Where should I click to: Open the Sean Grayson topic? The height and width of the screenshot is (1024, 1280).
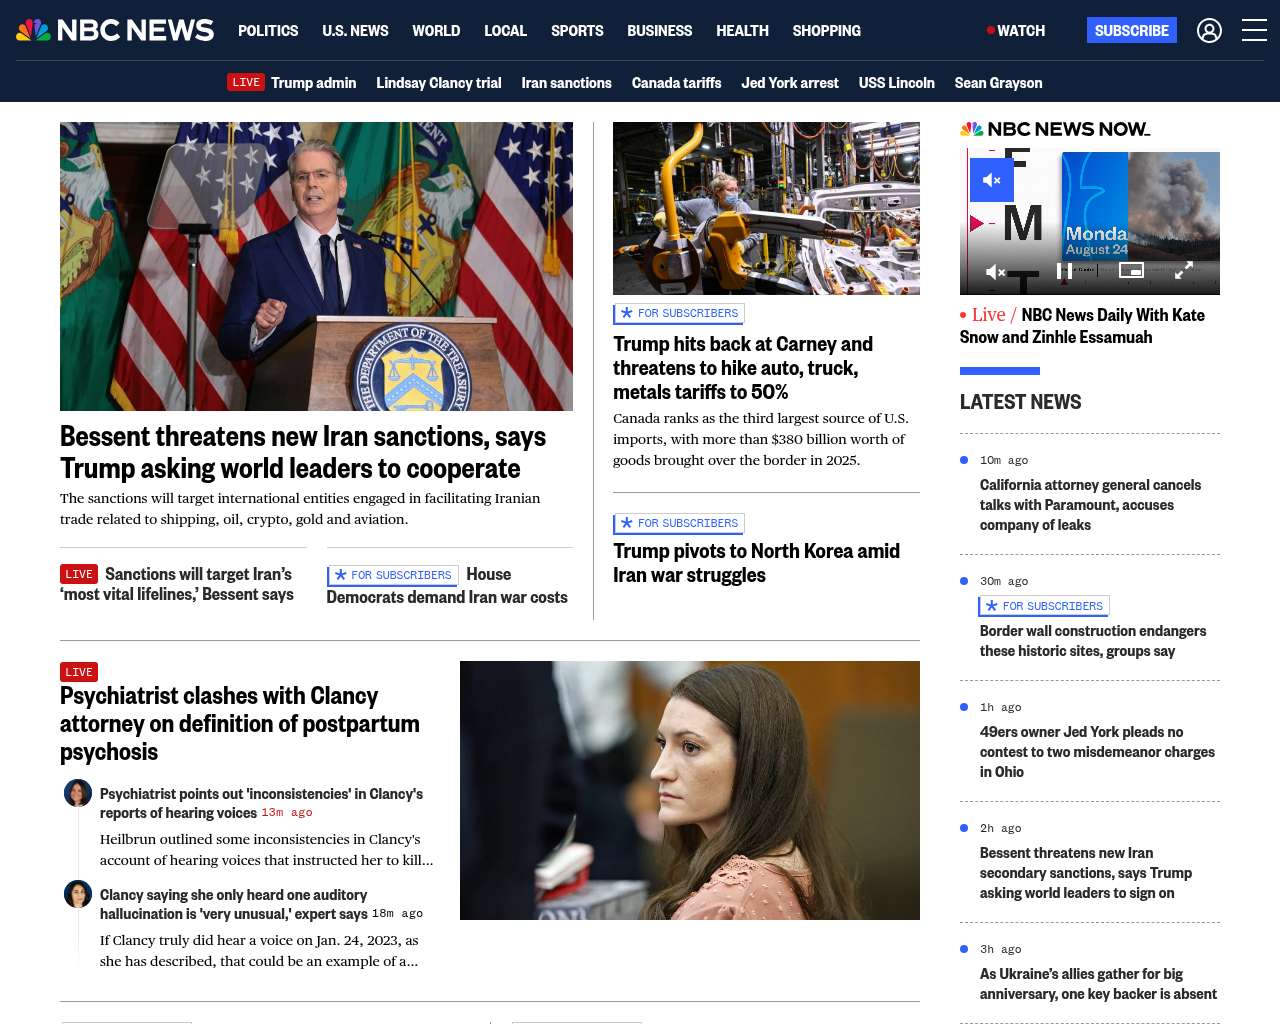point(998,83)
